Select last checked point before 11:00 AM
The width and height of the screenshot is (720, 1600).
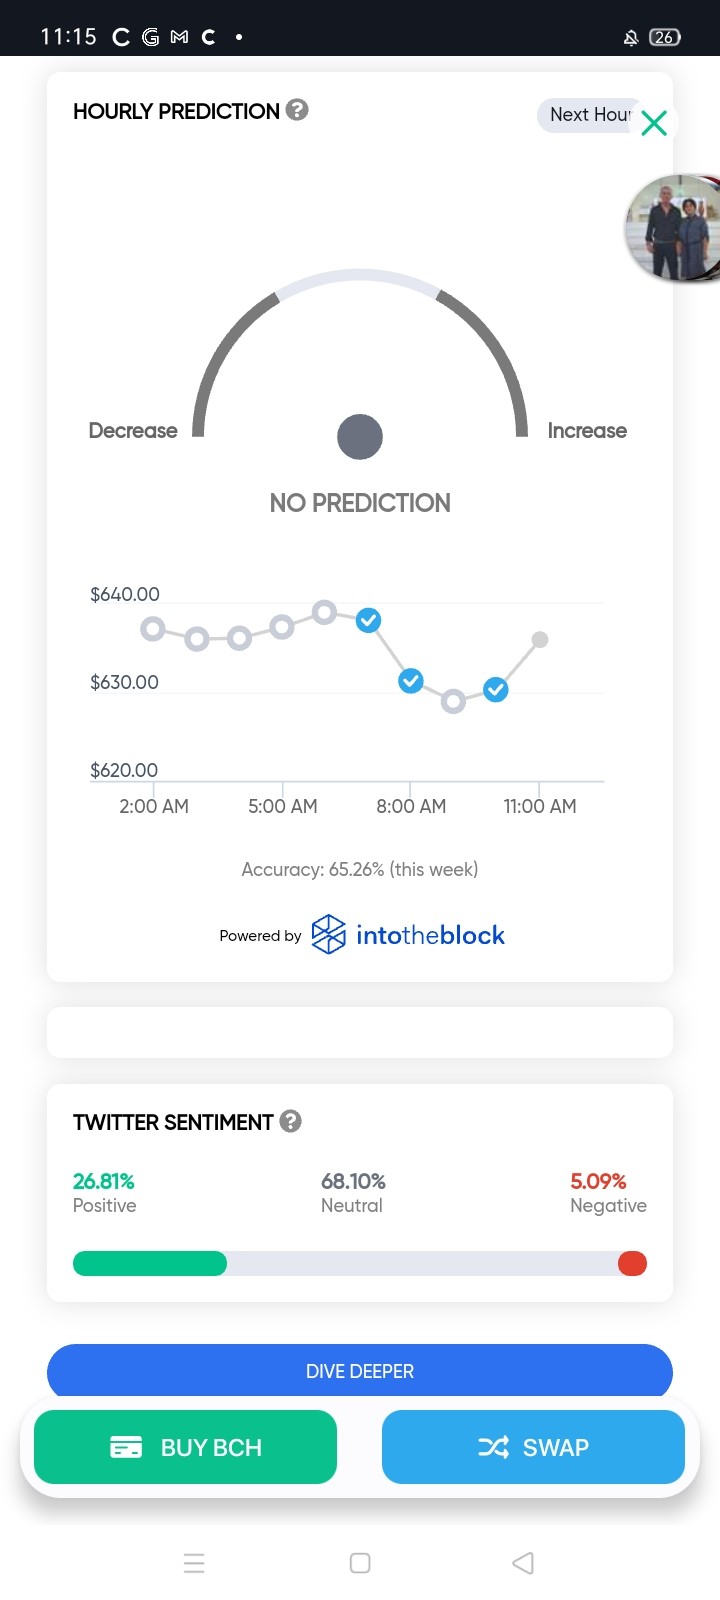click(496, 689)
